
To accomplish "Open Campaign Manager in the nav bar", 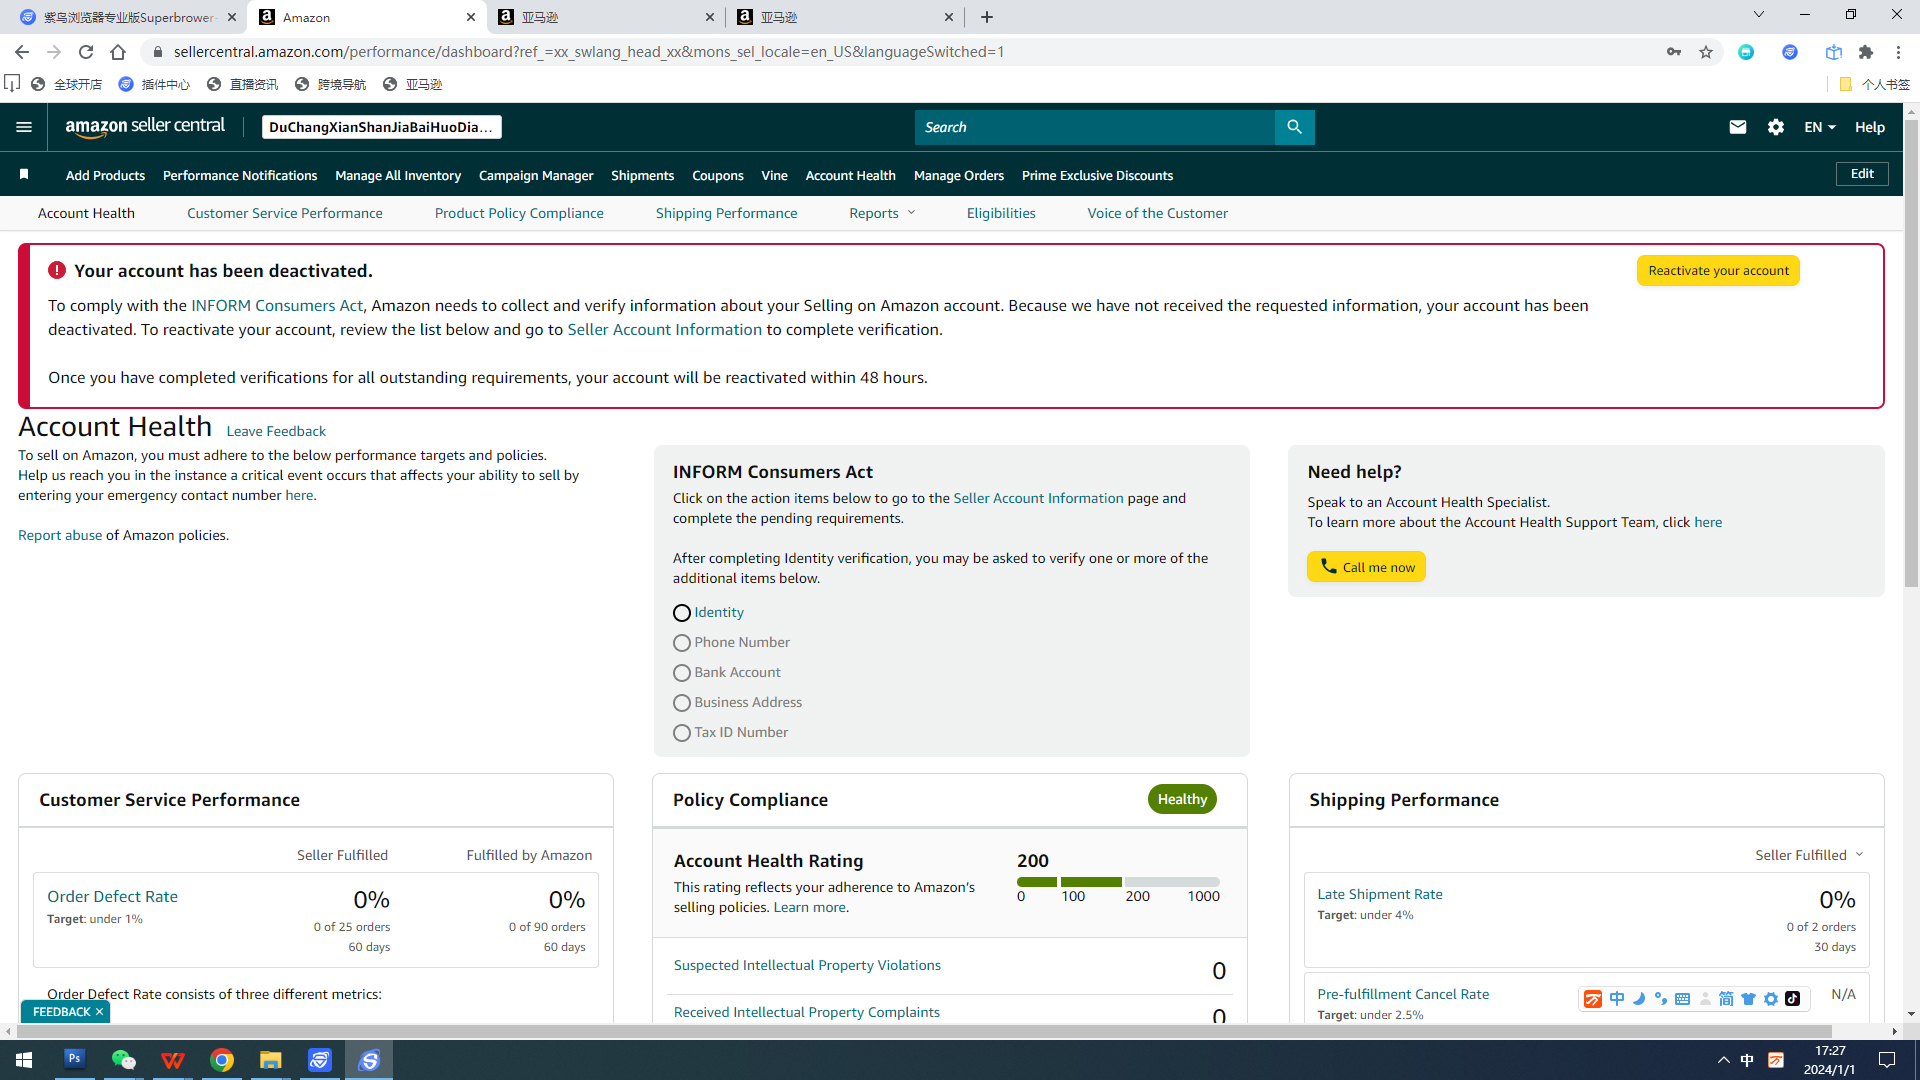I will click(x=536, y=175).
